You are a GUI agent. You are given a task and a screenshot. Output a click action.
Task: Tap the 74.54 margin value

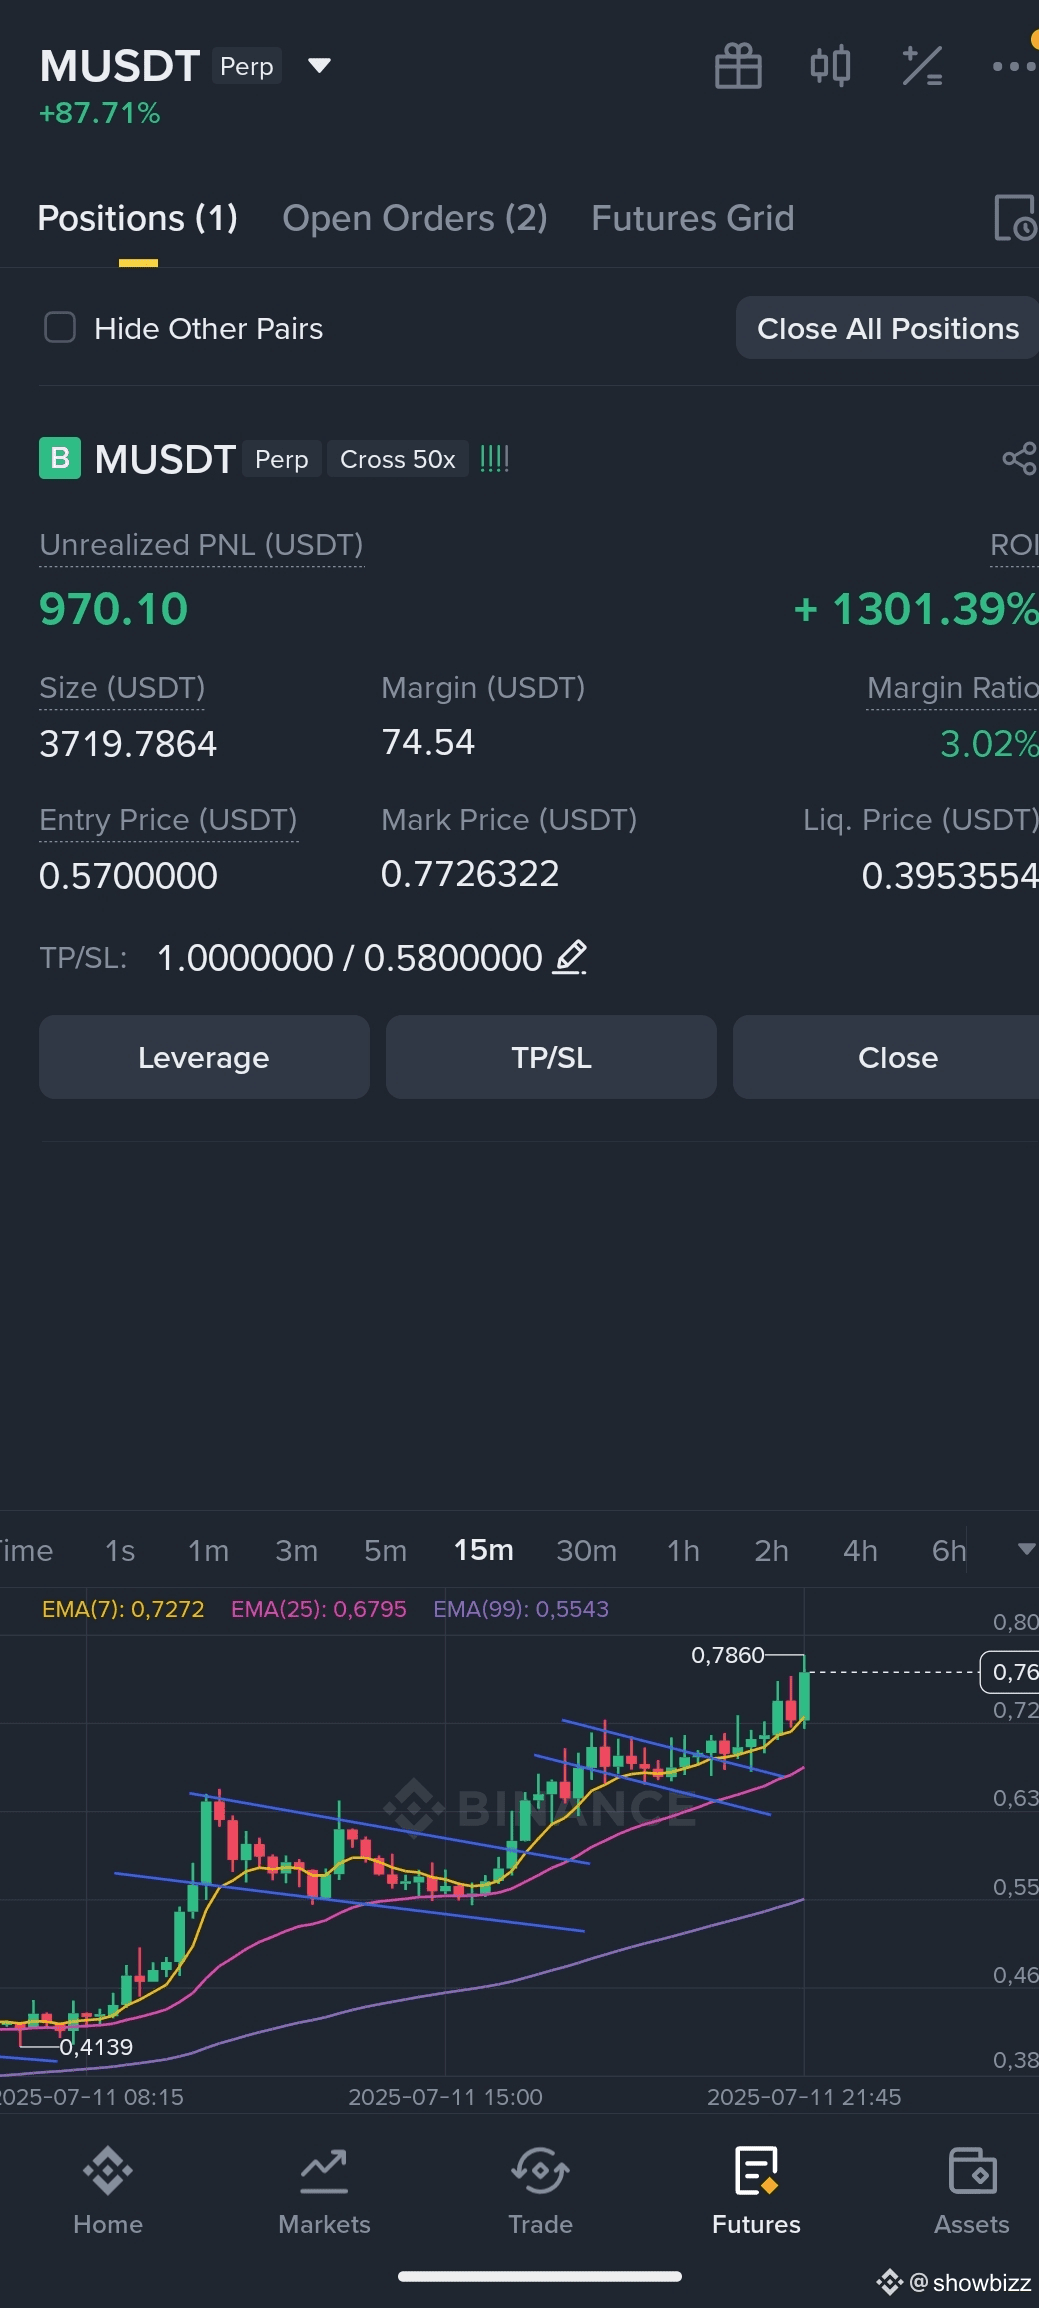point(428,742)
